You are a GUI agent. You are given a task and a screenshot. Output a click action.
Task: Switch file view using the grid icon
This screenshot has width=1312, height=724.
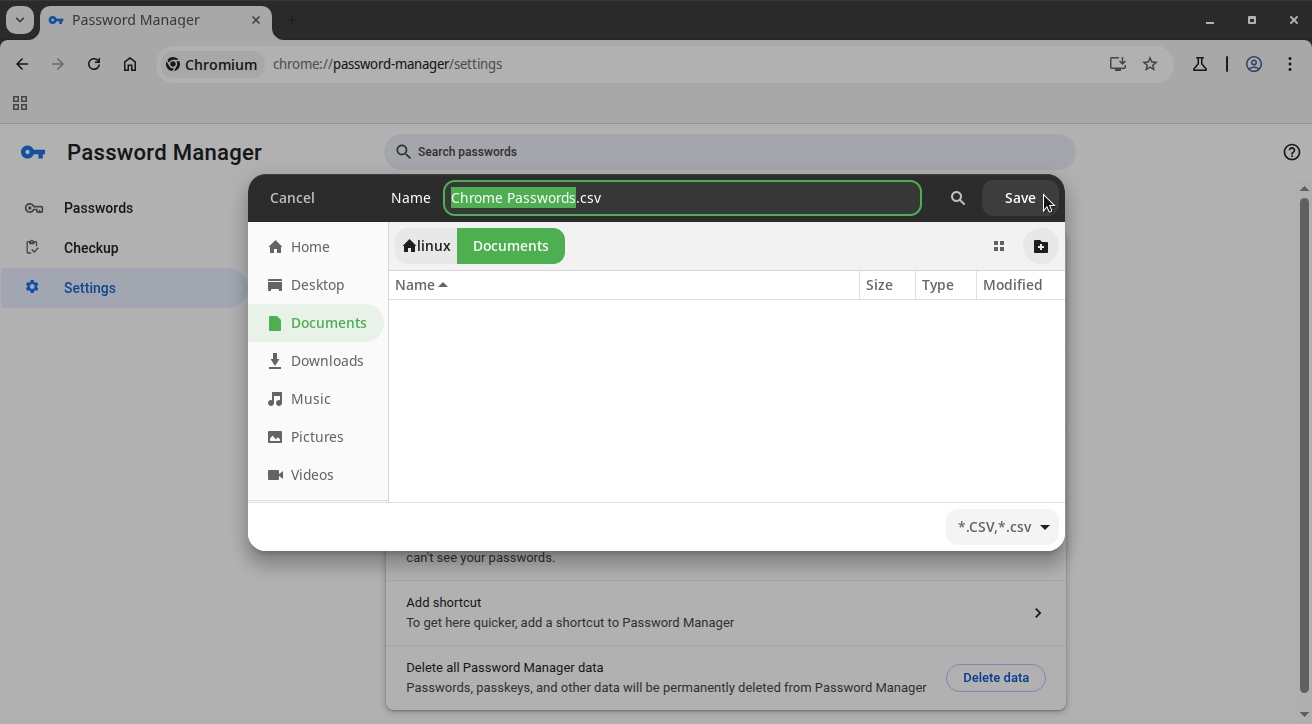[x=998, y=246]
